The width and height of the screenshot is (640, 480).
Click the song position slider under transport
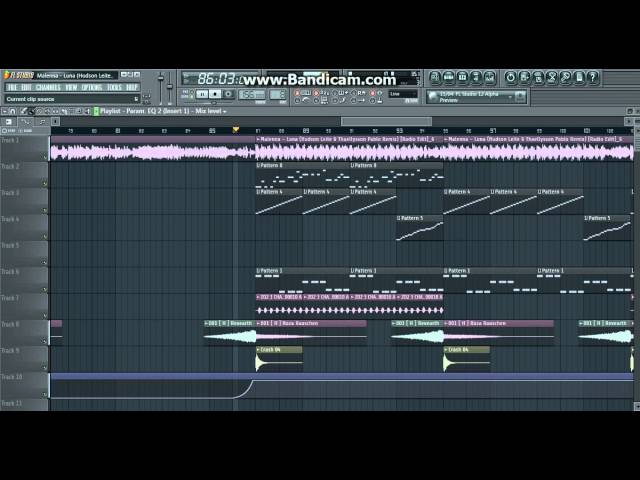coord(215,103)
